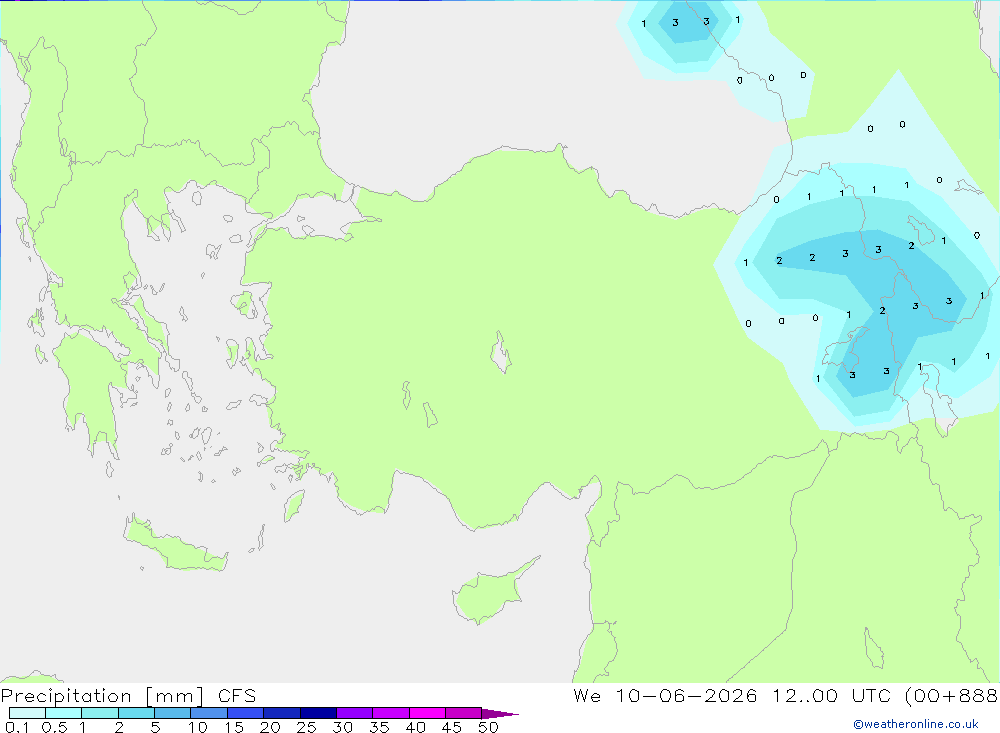The image size is (1000, 733).
Task: Click the 45–50 mm legend color swatch
Action: click(464, 713)
